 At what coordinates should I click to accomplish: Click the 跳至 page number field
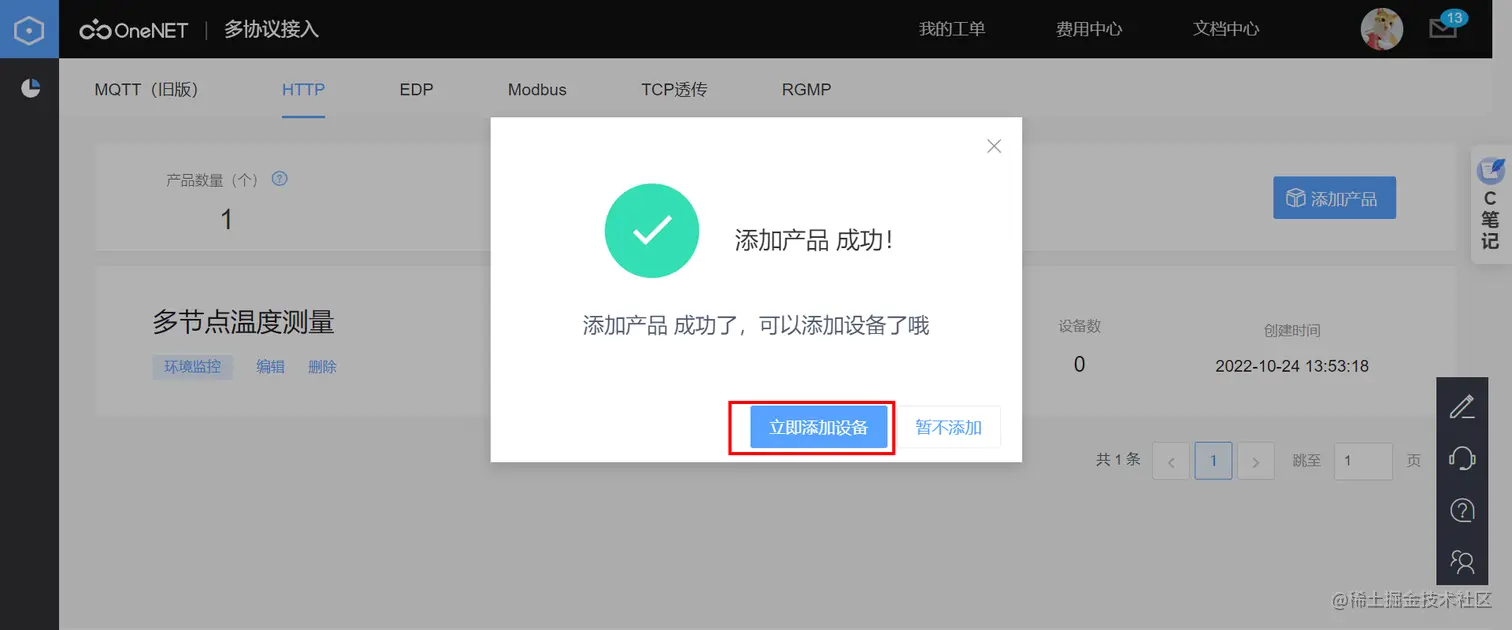coord(1364,461)
